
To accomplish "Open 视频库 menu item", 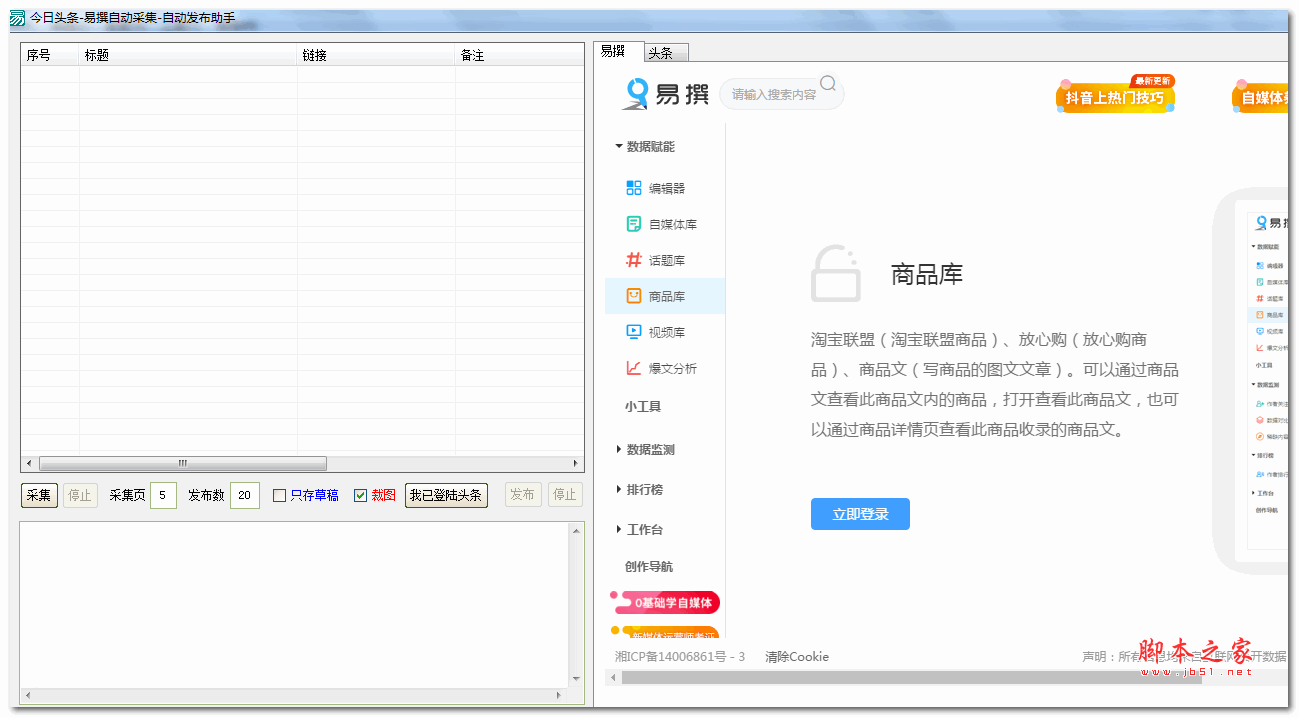I will point(667,332).
